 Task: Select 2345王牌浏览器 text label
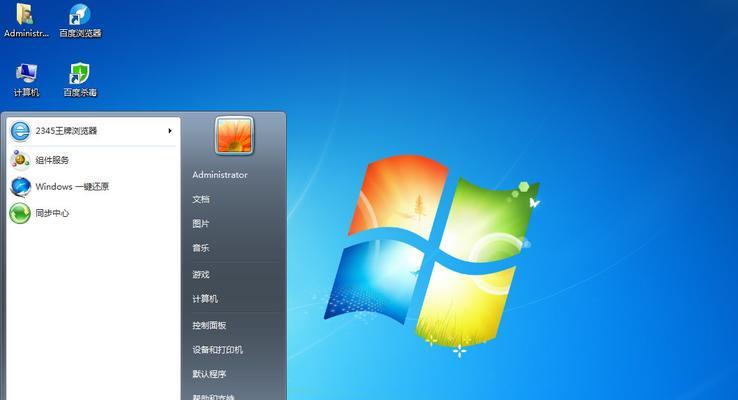click(66, 131)
